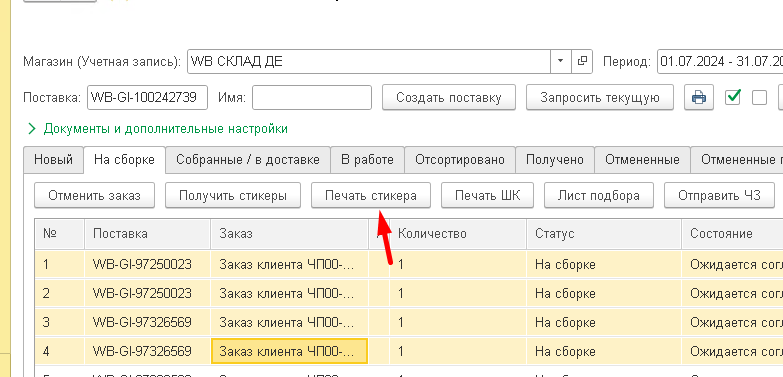Click quantity 1 in row 2
Viewport: 783px width, 377px height.
tap(458, 293)
